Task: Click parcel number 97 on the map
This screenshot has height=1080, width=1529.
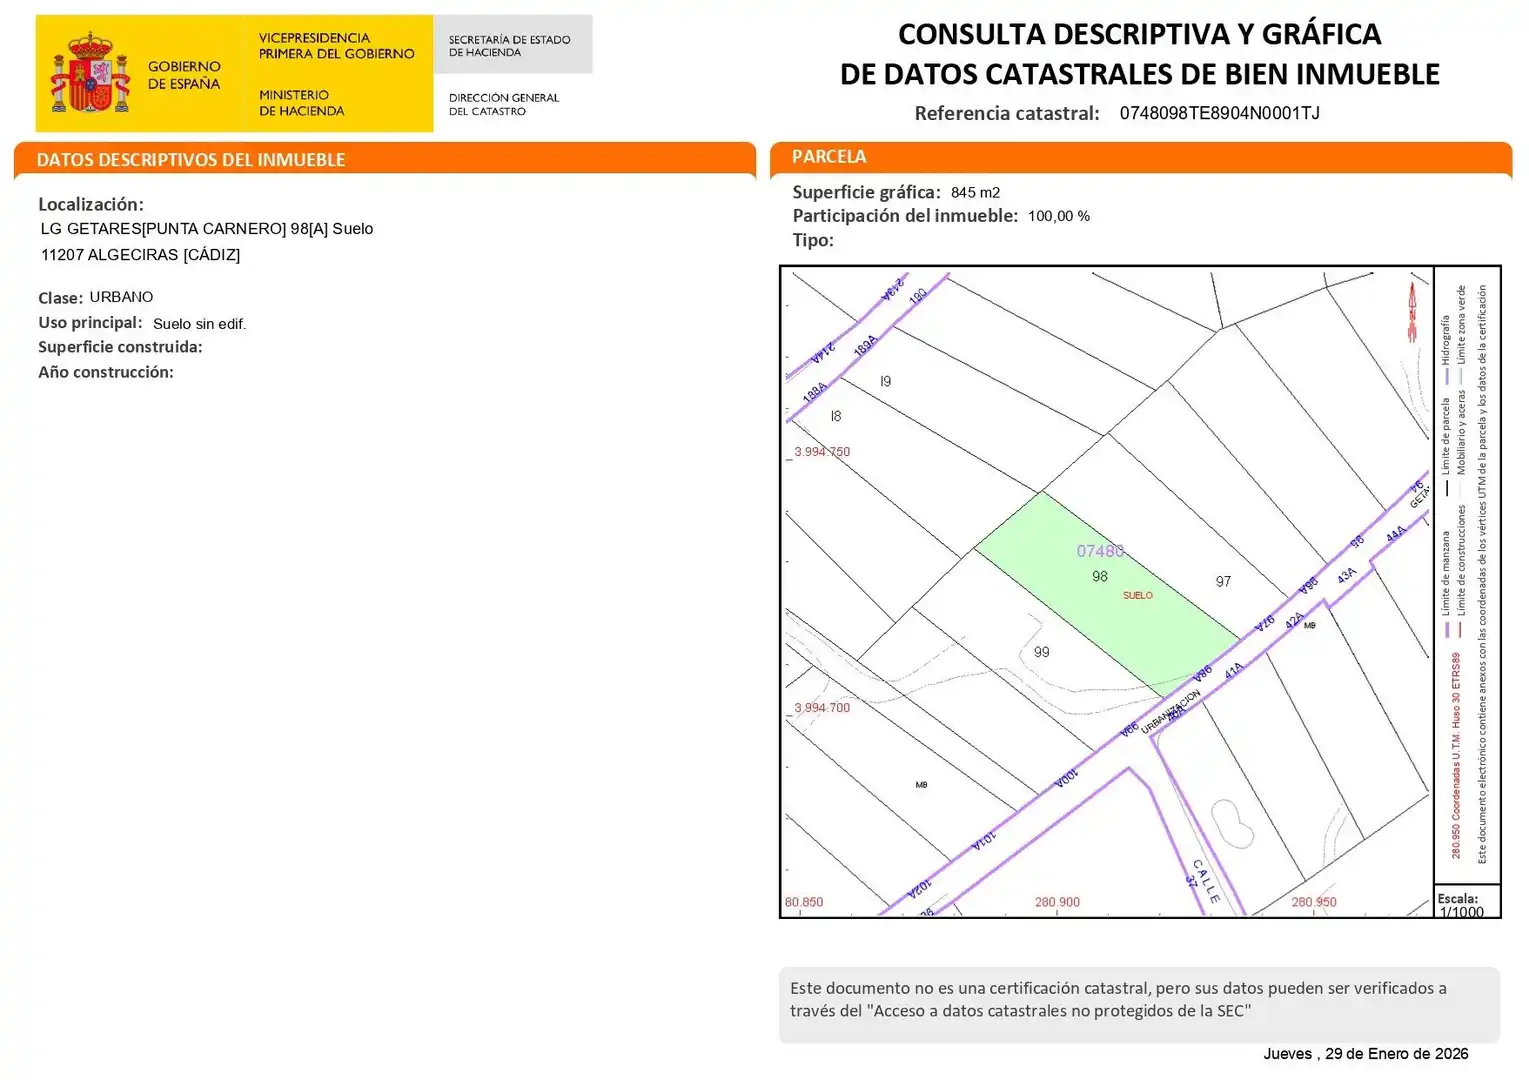Action: [1223, 581]
